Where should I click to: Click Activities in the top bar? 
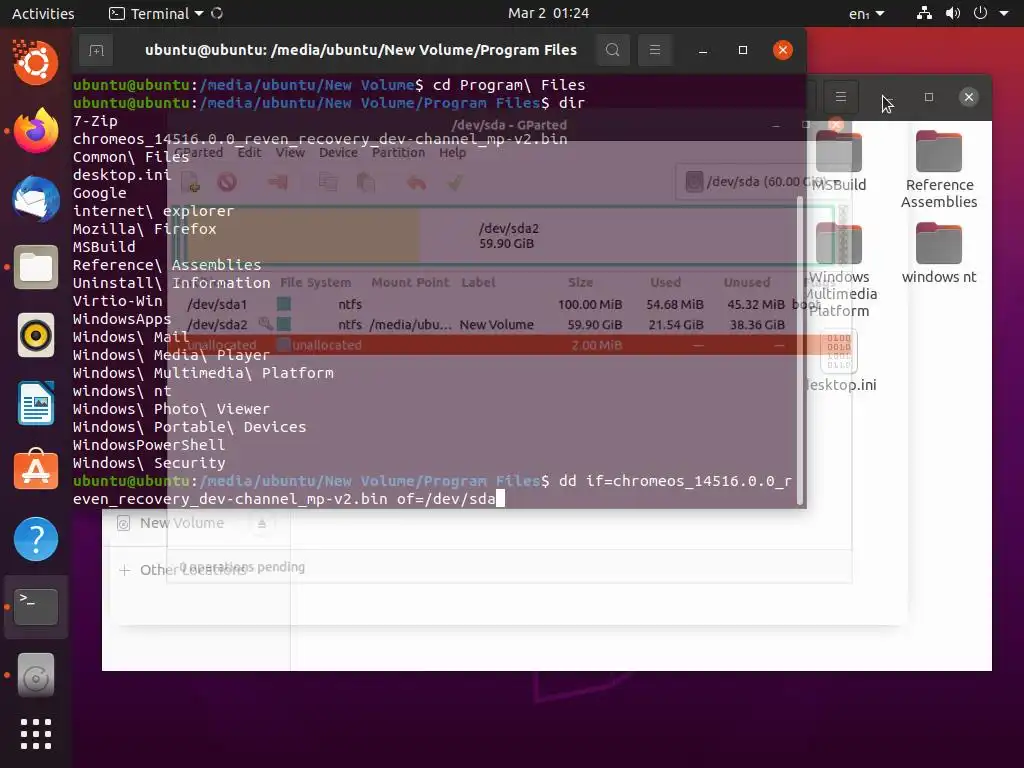click(x=42, y=13)
